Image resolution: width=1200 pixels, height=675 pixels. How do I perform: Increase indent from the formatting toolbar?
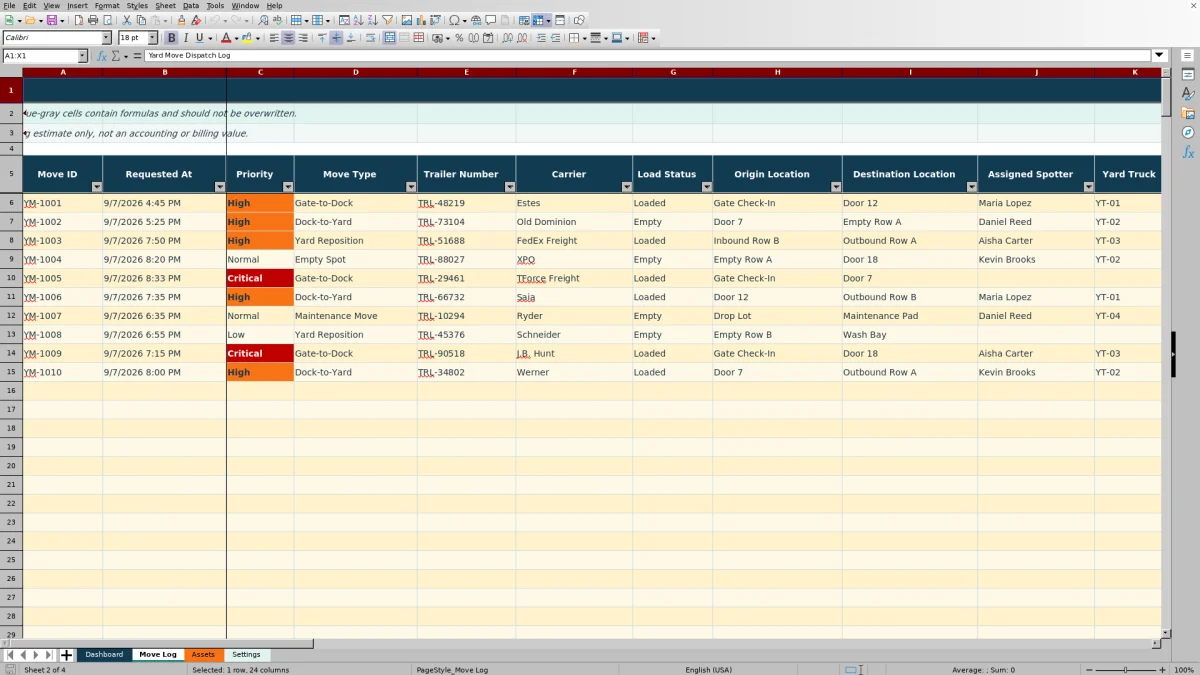[541, 38]
